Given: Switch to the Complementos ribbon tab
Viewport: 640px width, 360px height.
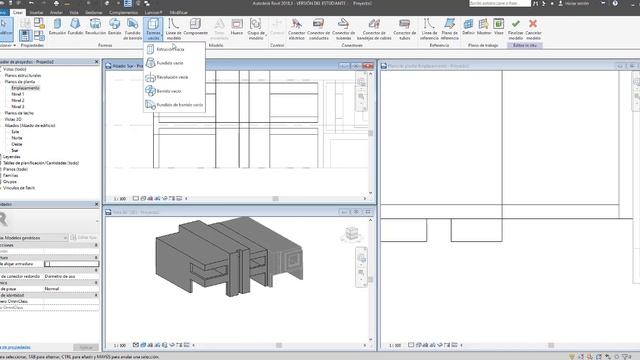Looking at the screenshot, I should point(123,12).
